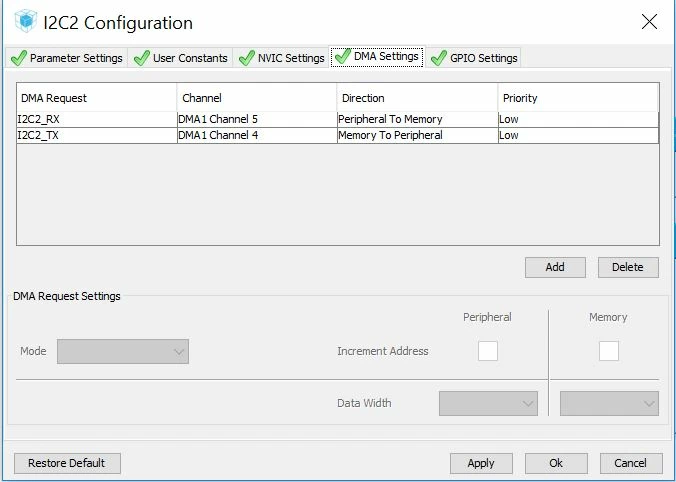Select the I2C2_TX request row
The height and width of the screenshot is (482, 676).
click(338, 135)
